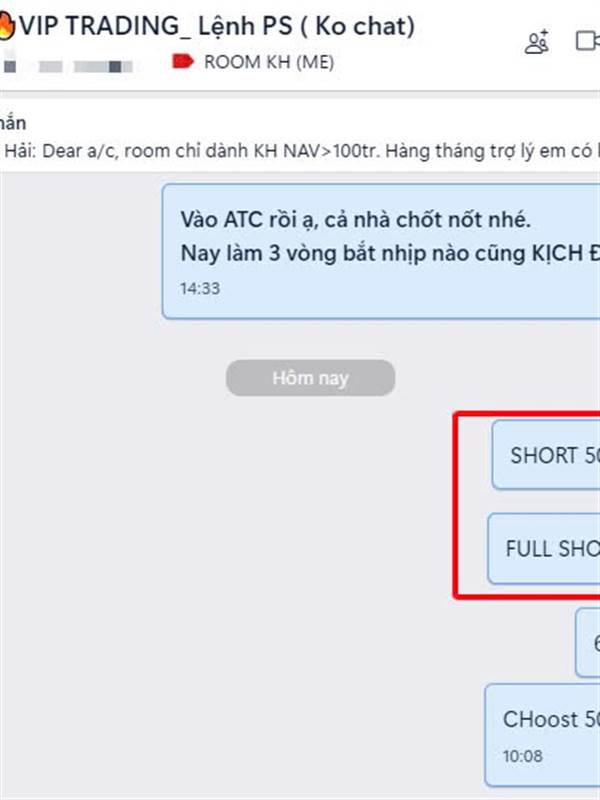Click the red tag label icon

pyautogui.click(x=183, y=62)
